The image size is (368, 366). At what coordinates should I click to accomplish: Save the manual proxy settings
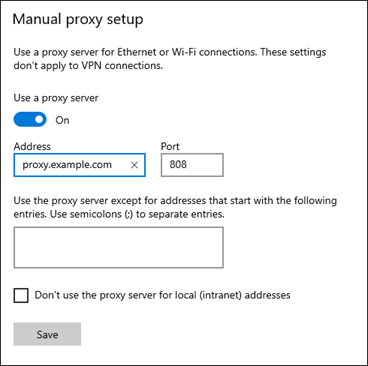(x=47, y=334)
